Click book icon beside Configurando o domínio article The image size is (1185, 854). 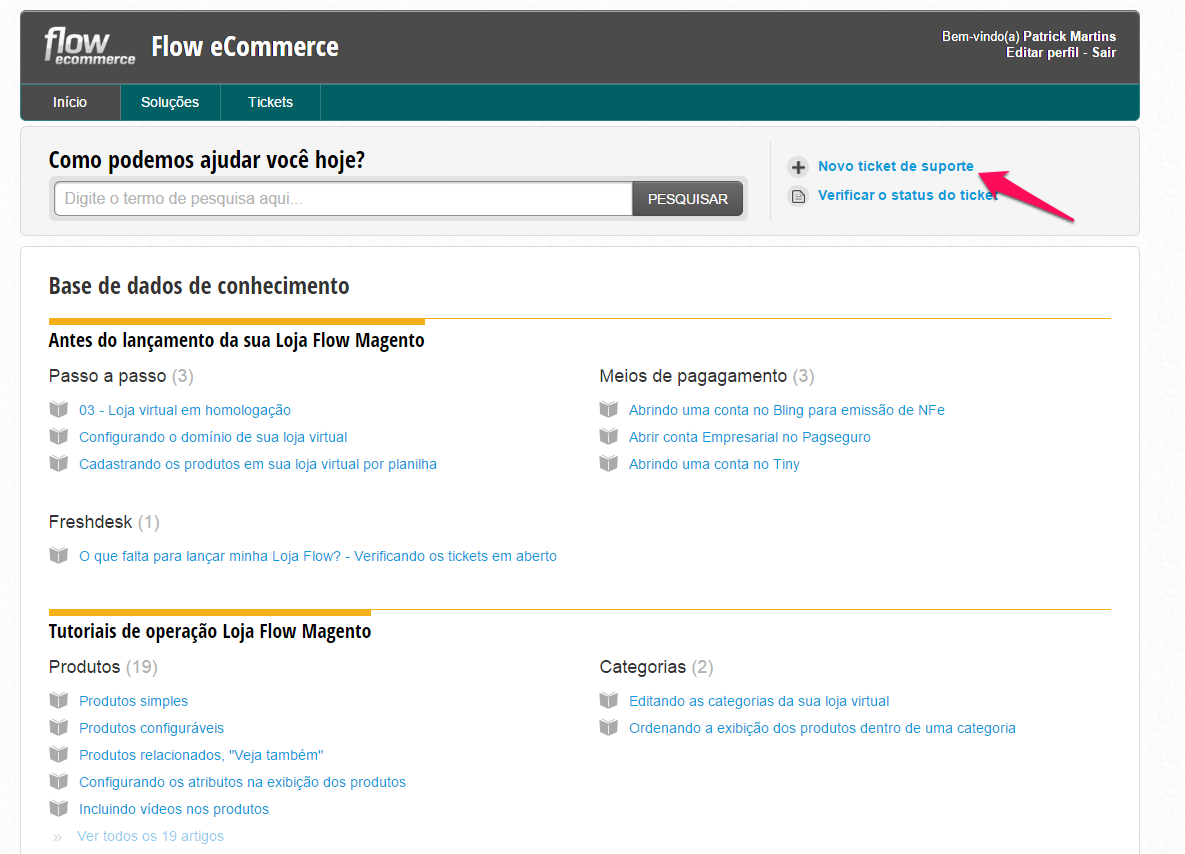coord(59,437)
